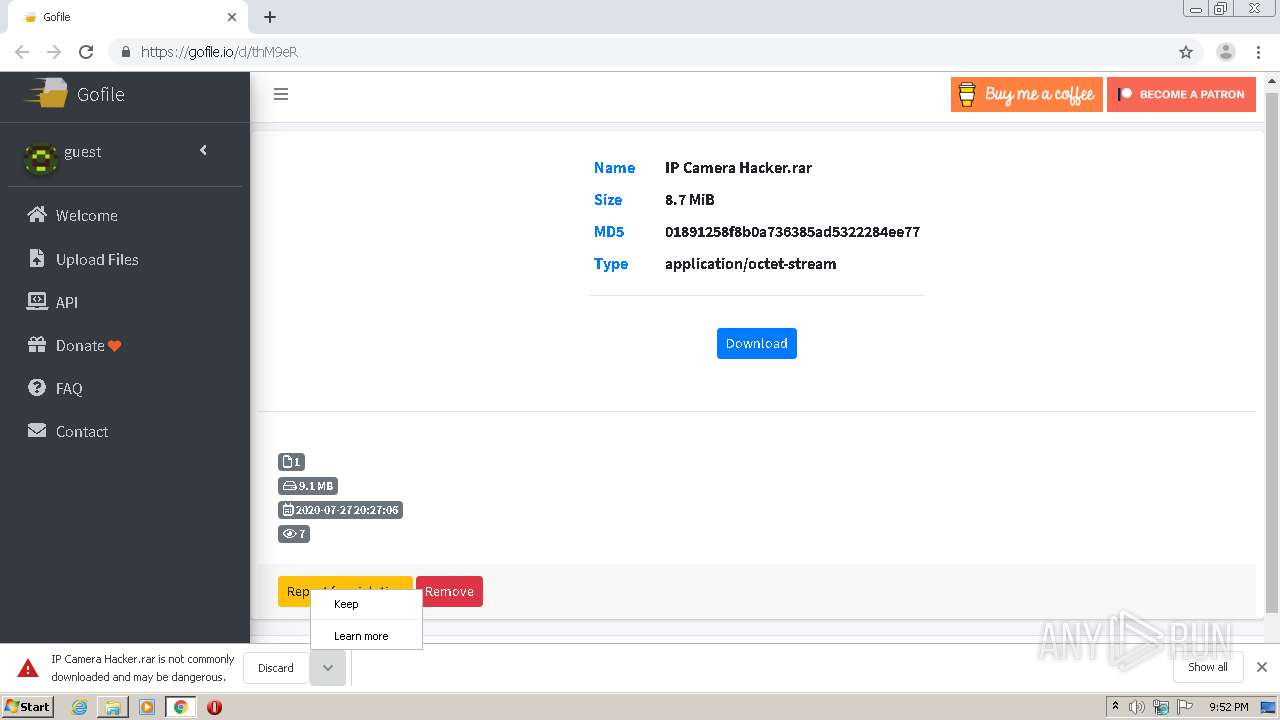Image resolution: width=1280 pixels, height=720 pixels.
Task: Open media player from taskbar
Action: point(147,707)
